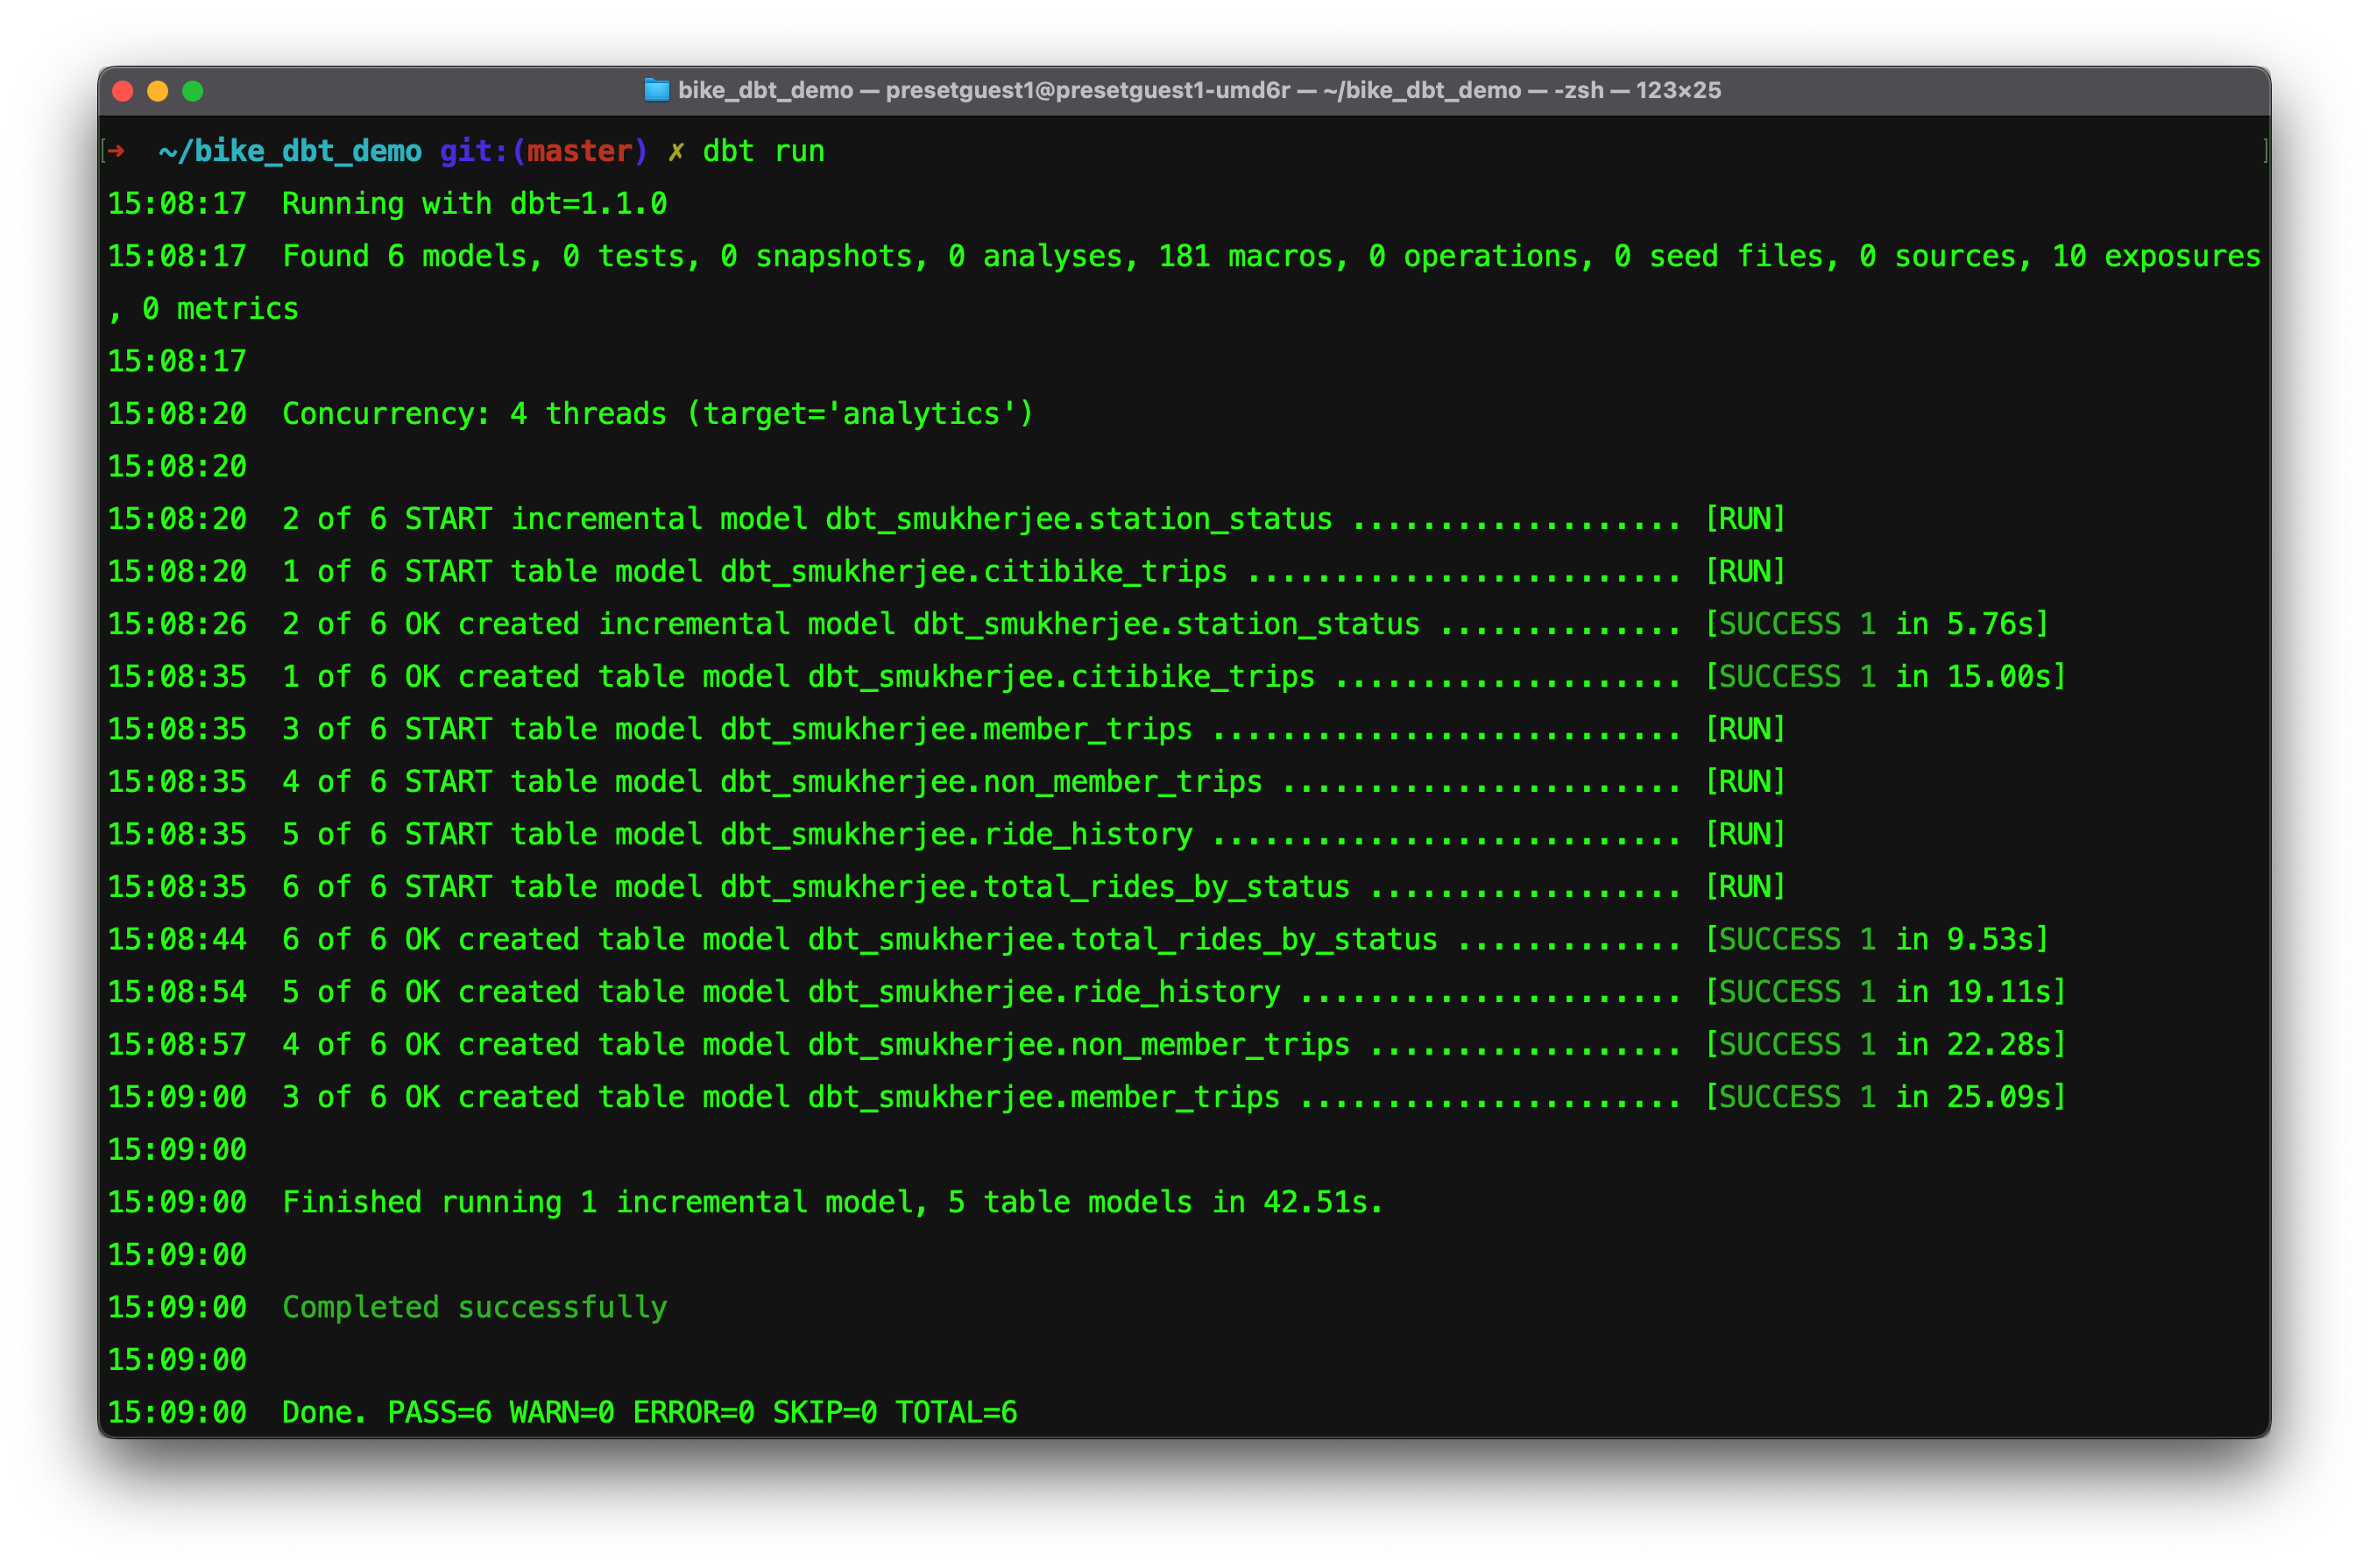Screen dimensions: 2369x1568
Task: Click the green zoom window button
Action: (x=193, y=91)
